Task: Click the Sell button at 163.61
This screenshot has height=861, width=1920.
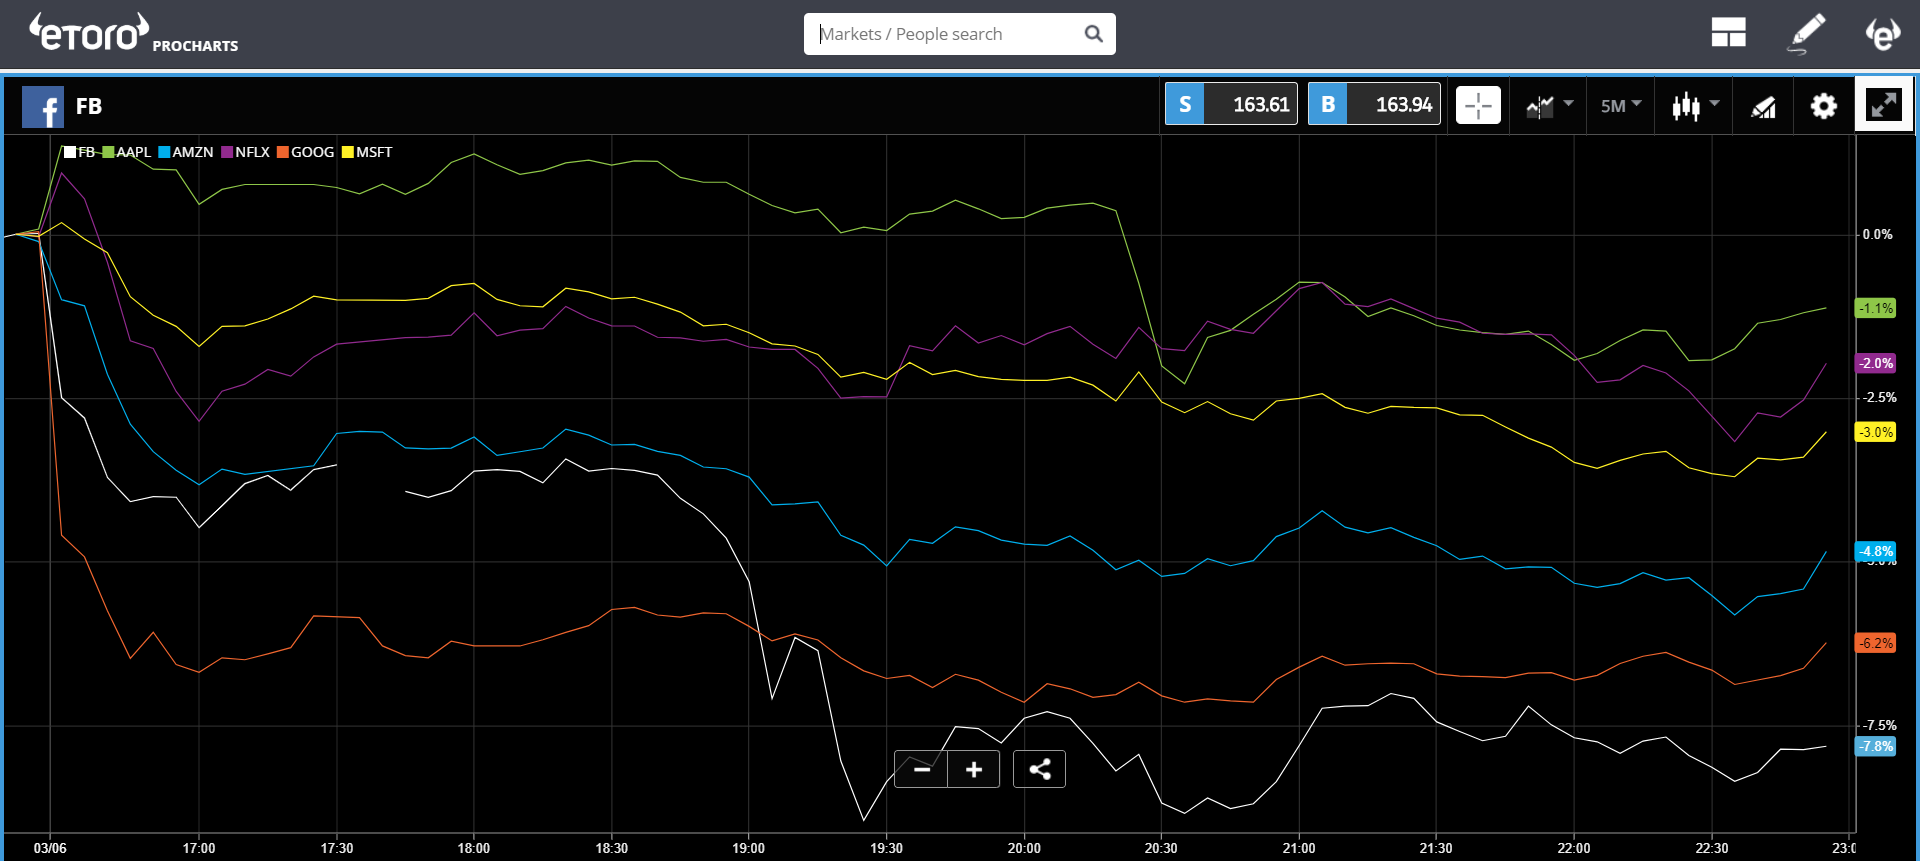Action: pos(1231,104)
